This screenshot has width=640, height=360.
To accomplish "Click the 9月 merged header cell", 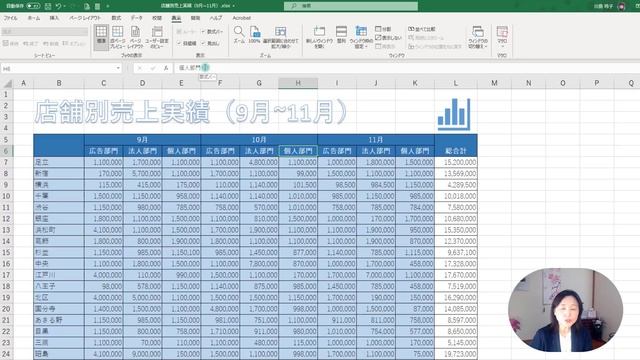I will (142, 140).
